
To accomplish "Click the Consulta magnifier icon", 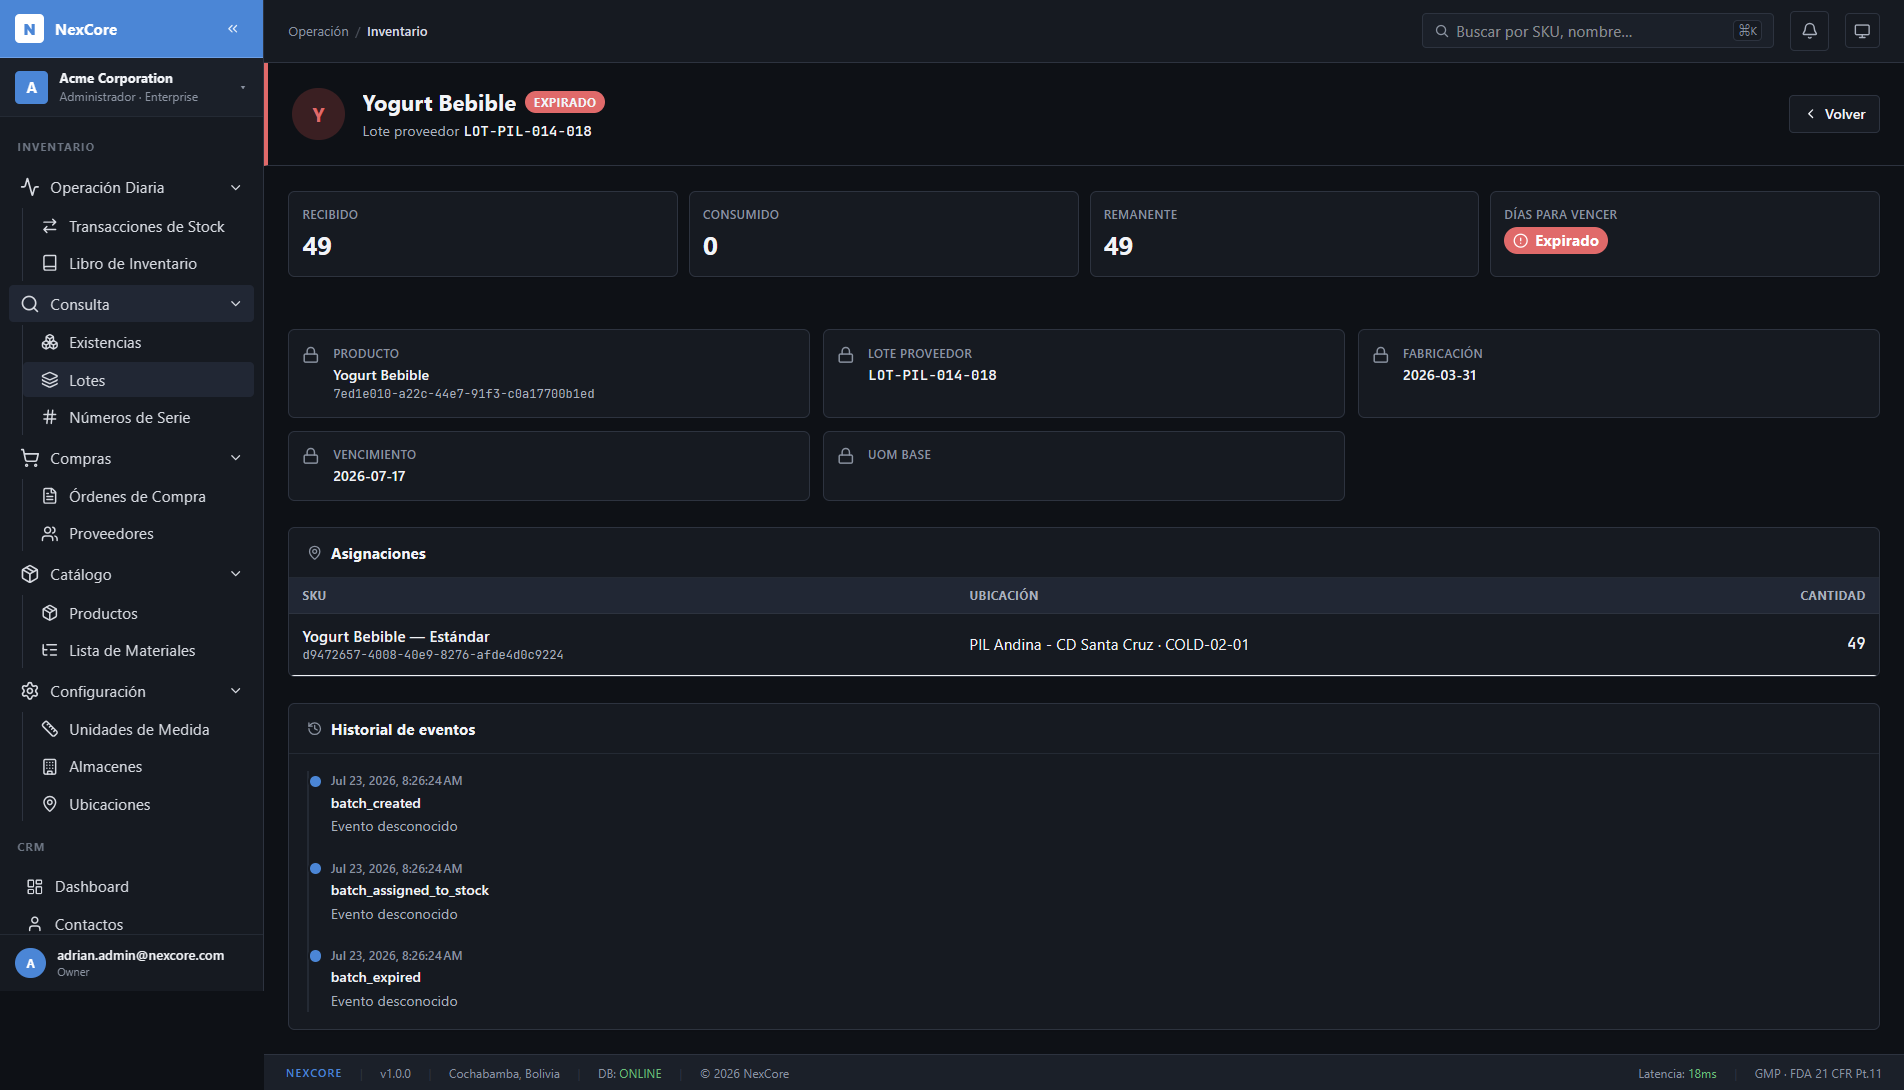I will click(30, 305).
